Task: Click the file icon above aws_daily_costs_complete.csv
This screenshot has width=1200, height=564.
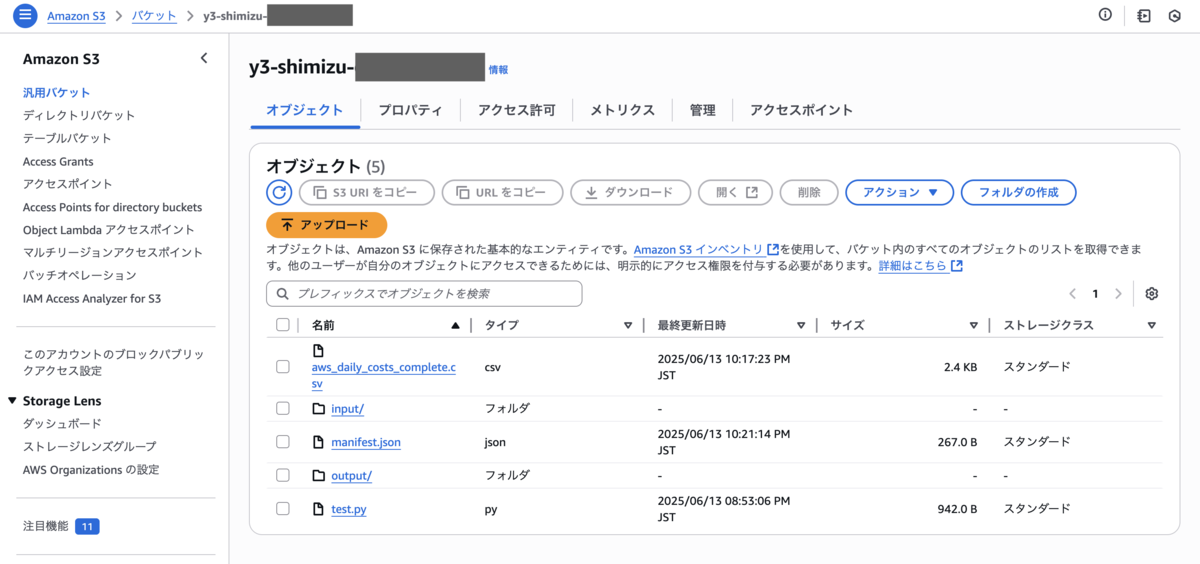Action: (x=319, y=350)
